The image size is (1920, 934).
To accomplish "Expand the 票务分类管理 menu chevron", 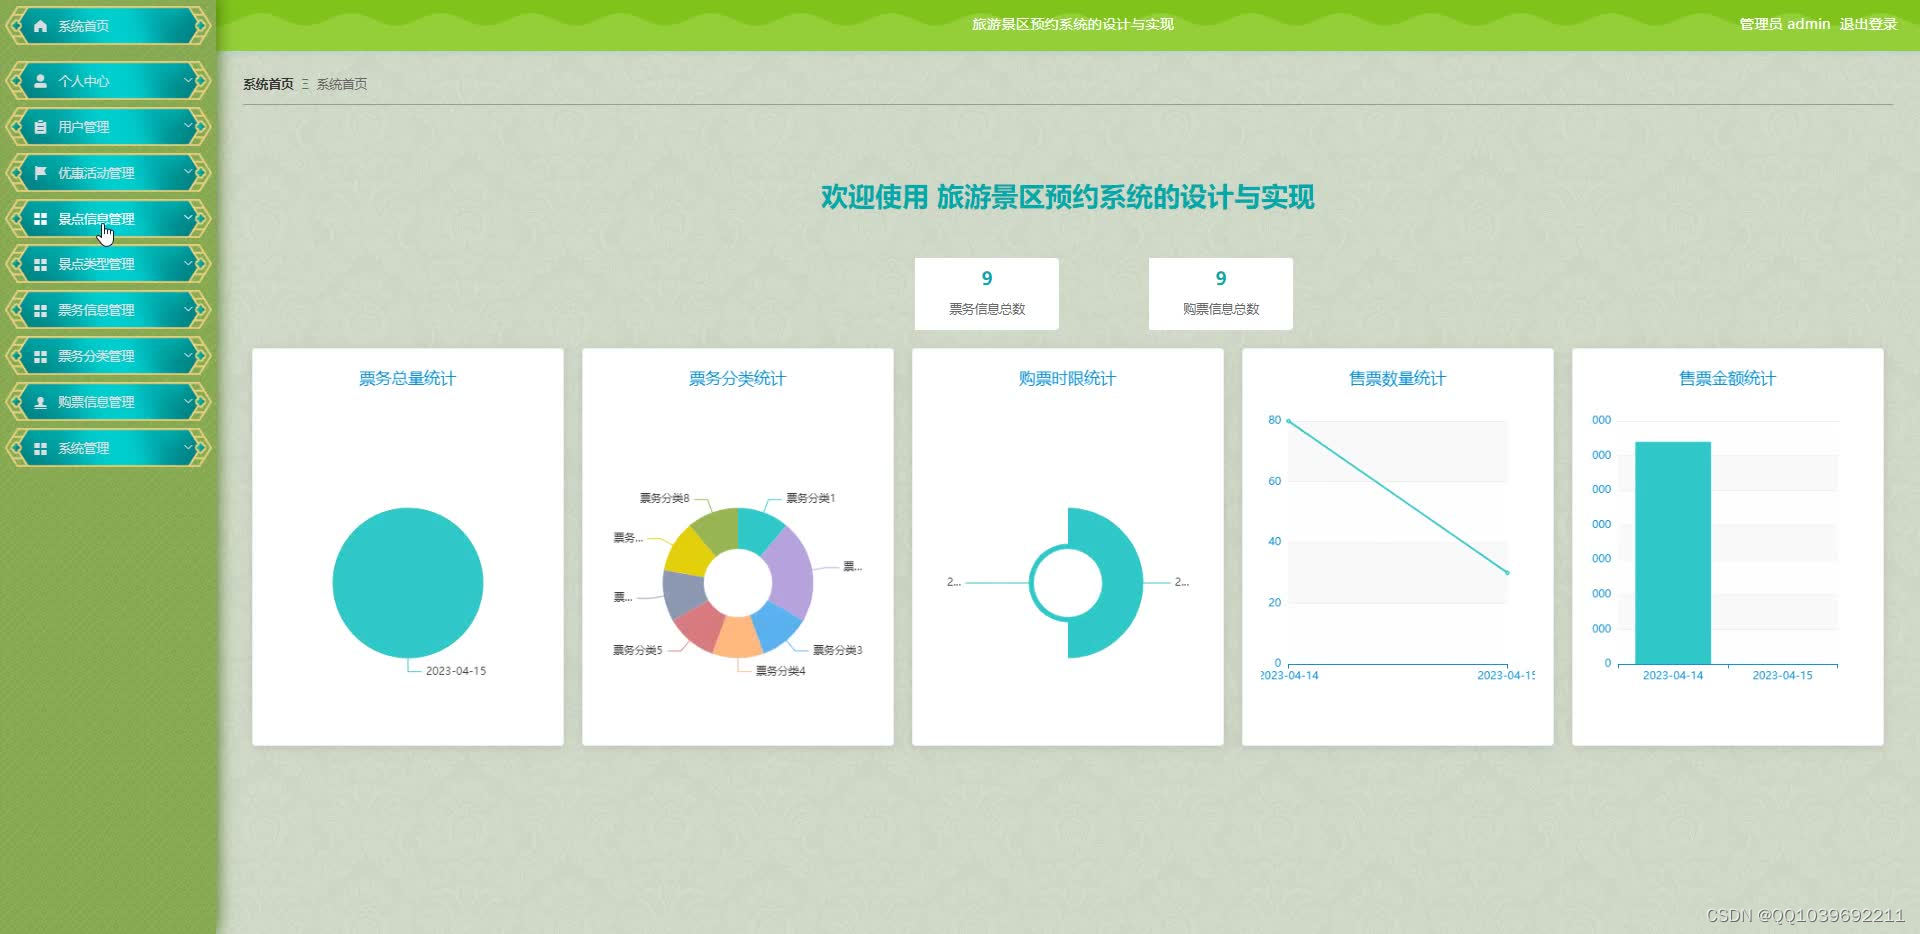I will point(188,355).
